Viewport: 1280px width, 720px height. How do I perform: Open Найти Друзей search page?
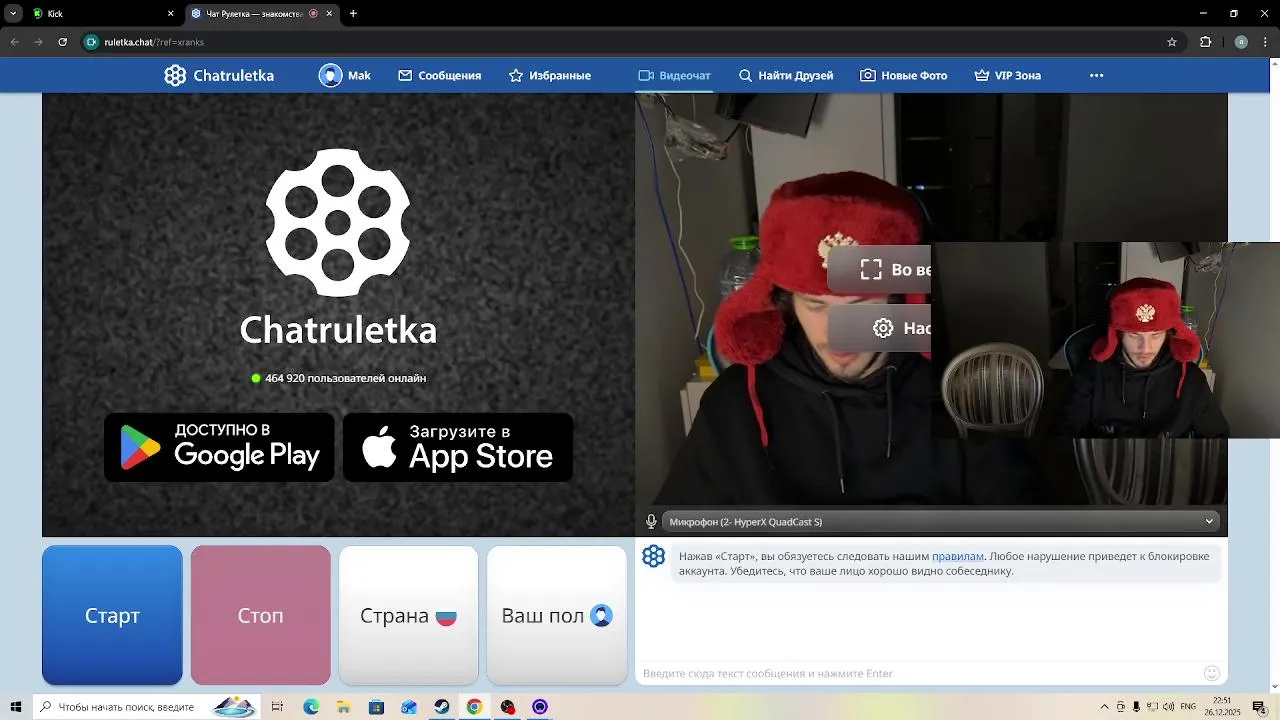(x=785, y=76)
